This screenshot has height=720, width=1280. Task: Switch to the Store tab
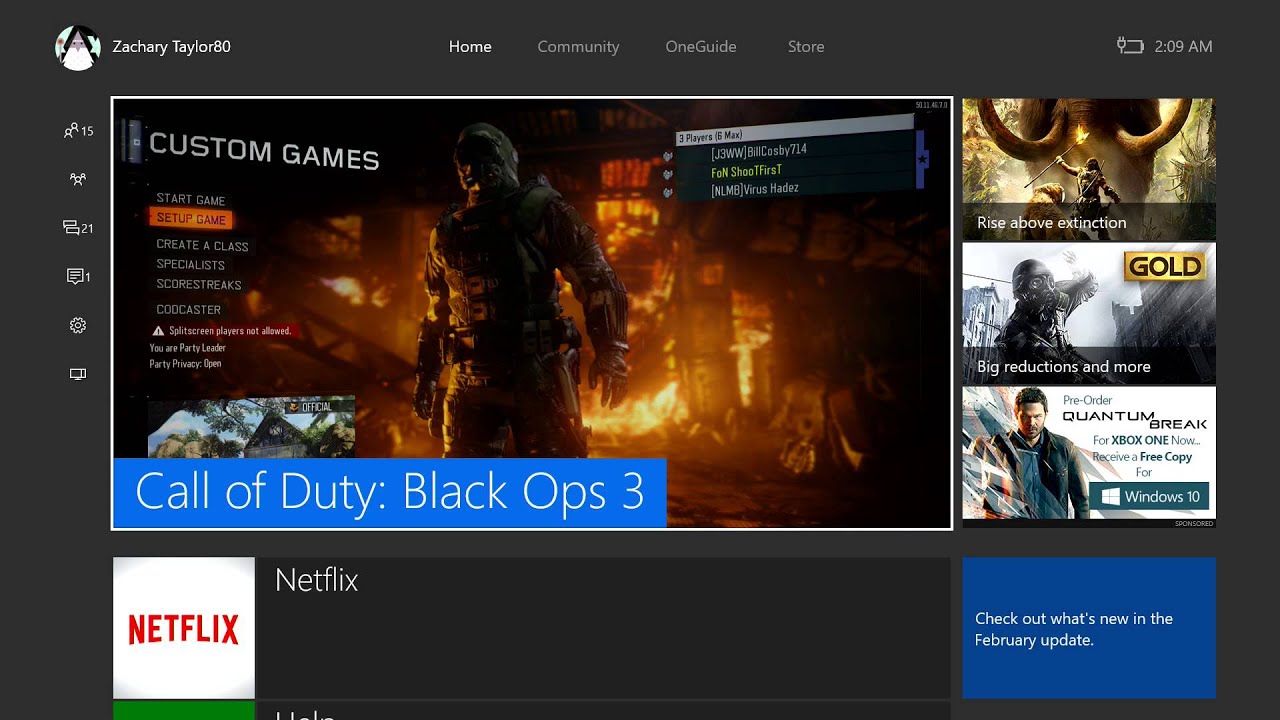[x=806, y=47]
